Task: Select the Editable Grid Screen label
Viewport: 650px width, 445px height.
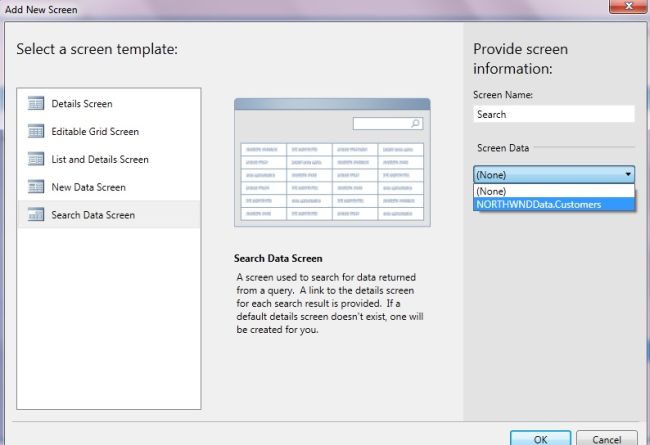Action: (x=95, y=131)
